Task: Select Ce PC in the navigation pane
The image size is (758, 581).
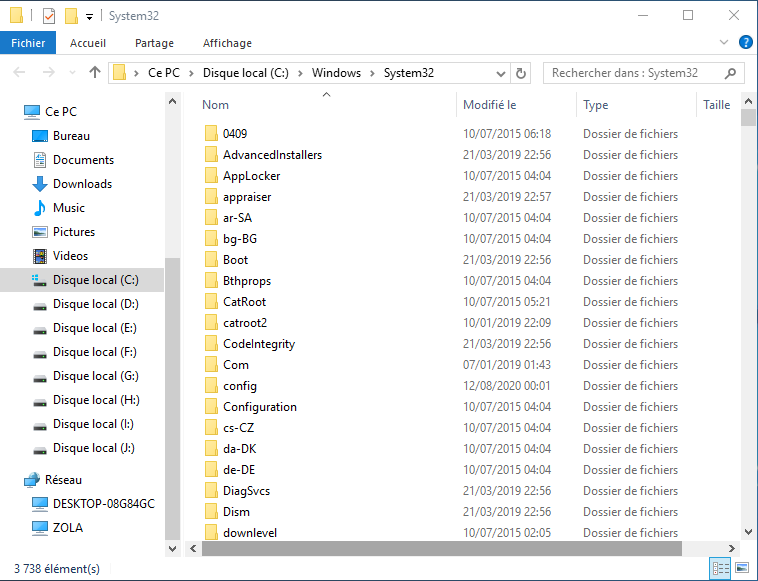Action: tap(50, 112)
